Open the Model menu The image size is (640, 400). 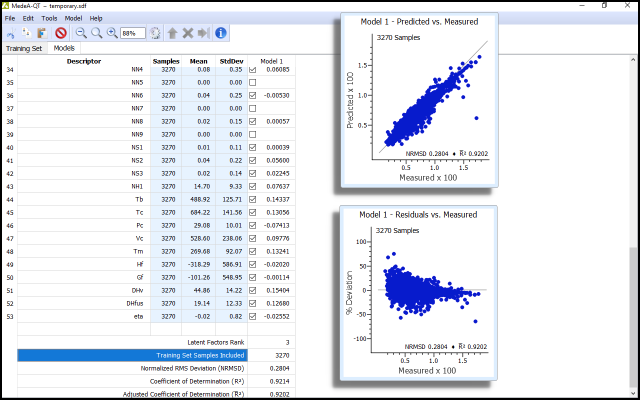(74, 18)
